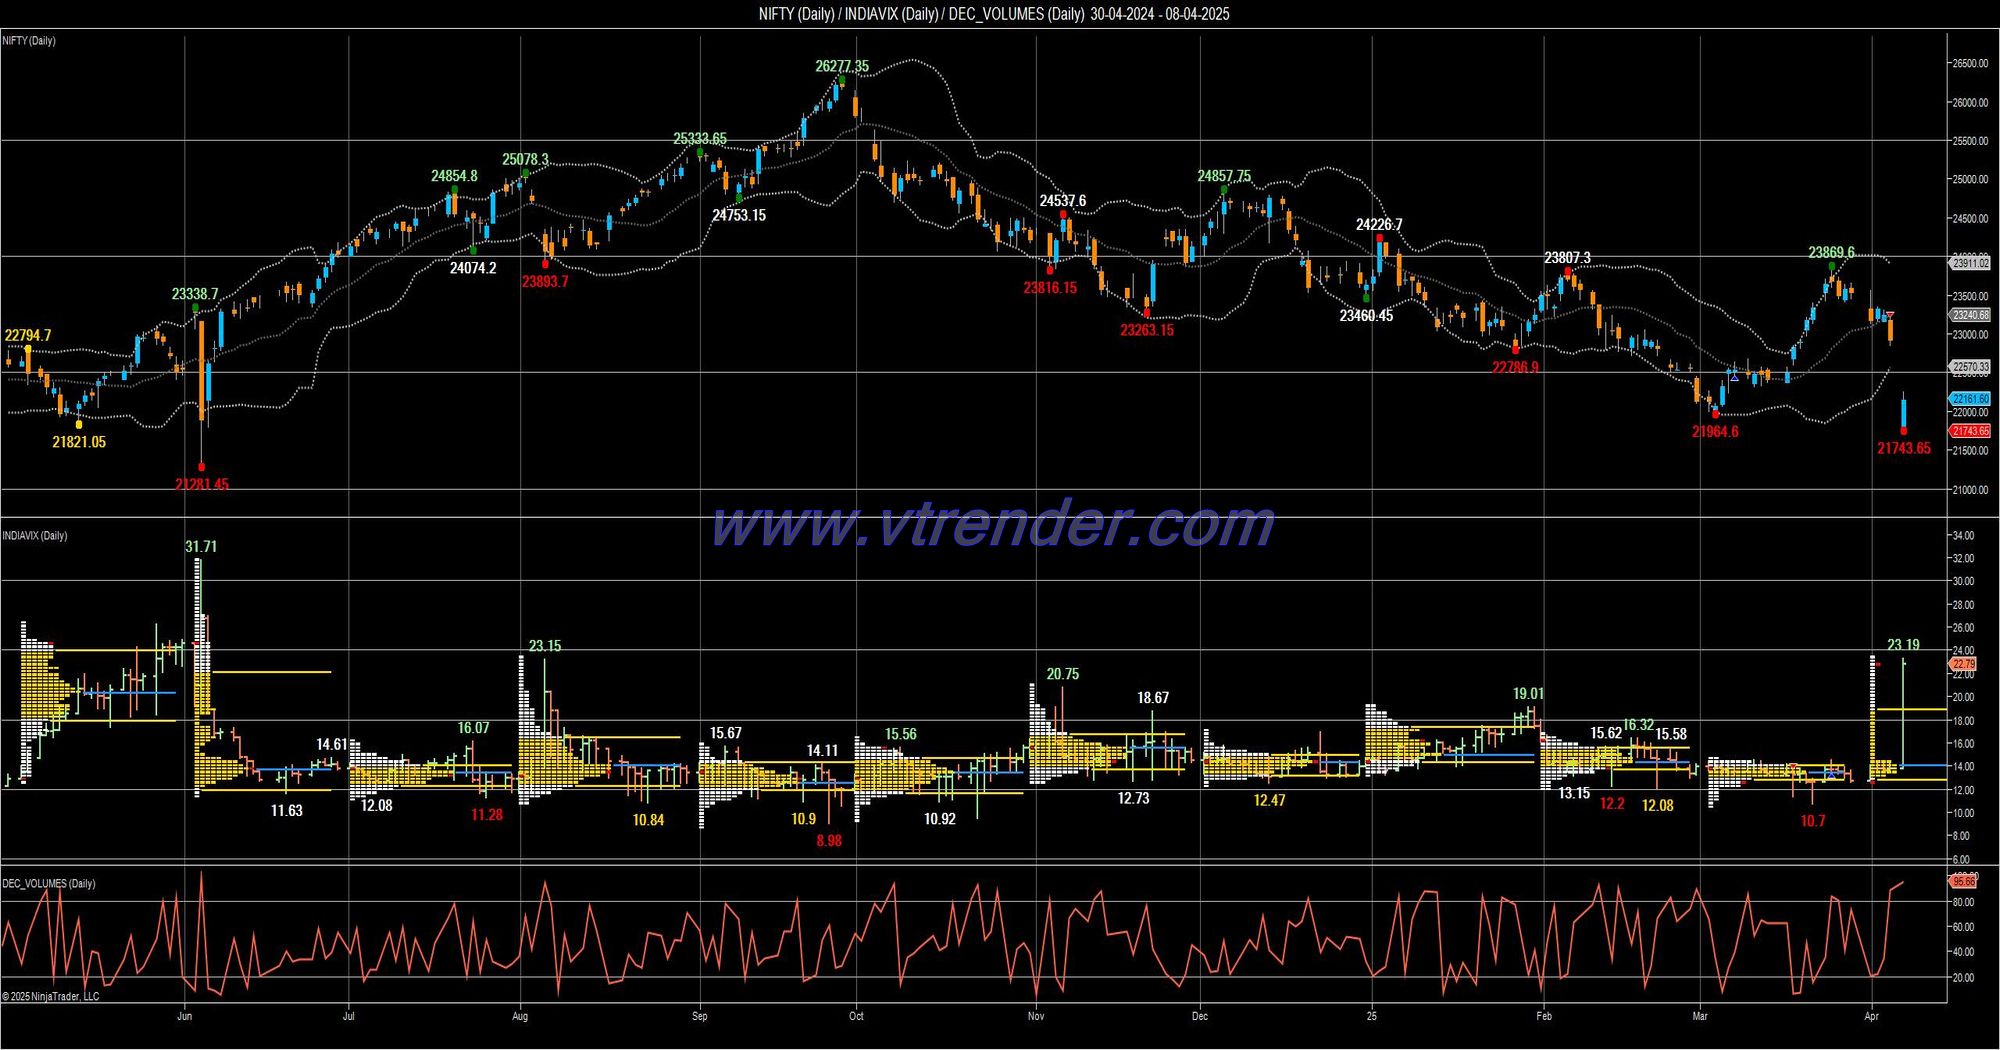Click the gray 22570.33 lower band tag
2000x1050 pixels.
click(1970, 367)
